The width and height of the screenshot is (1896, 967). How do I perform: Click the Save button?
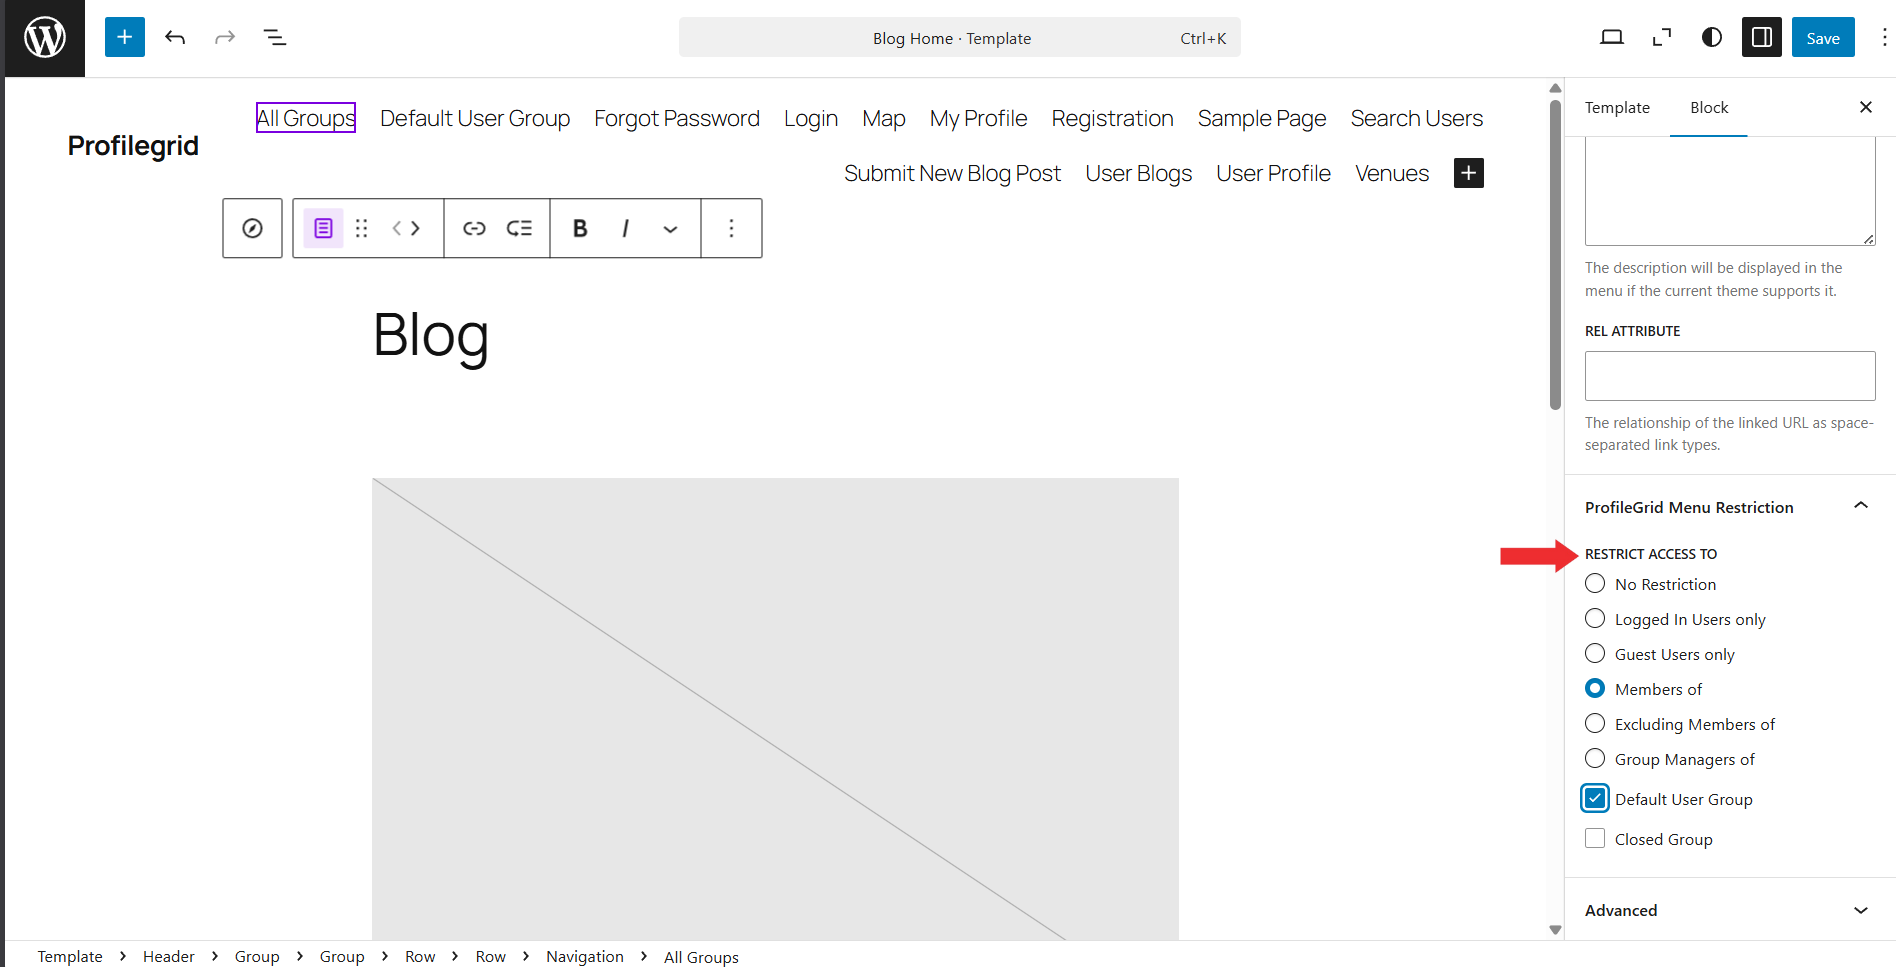1822,38
